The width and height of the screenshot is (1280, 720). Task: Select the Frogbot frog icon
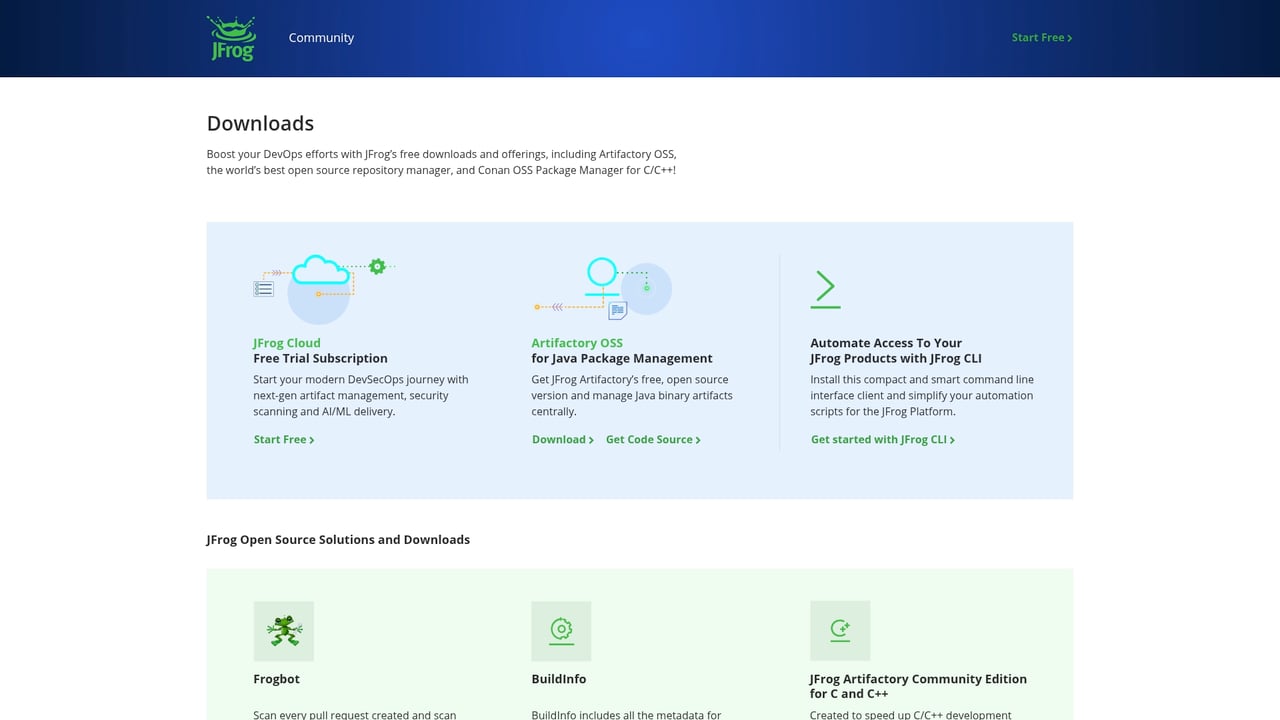click(x=283, y=631)
